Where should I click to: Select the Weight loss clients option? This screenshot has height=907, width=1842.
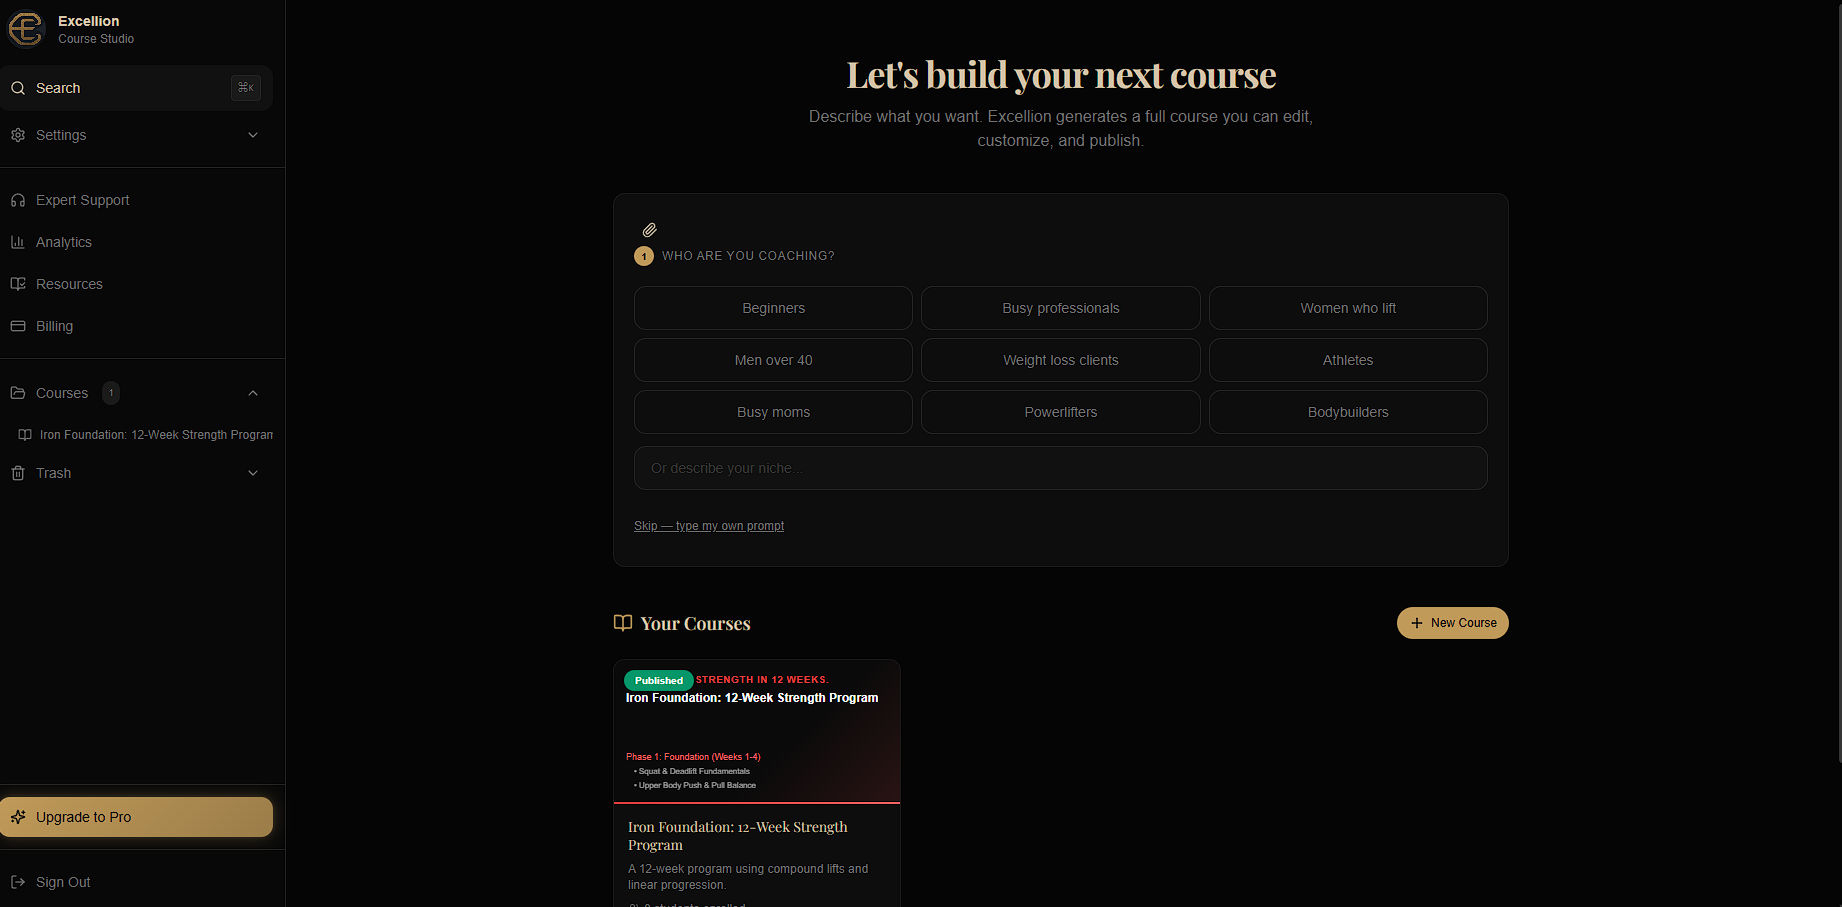click(x=1060, y=360)
